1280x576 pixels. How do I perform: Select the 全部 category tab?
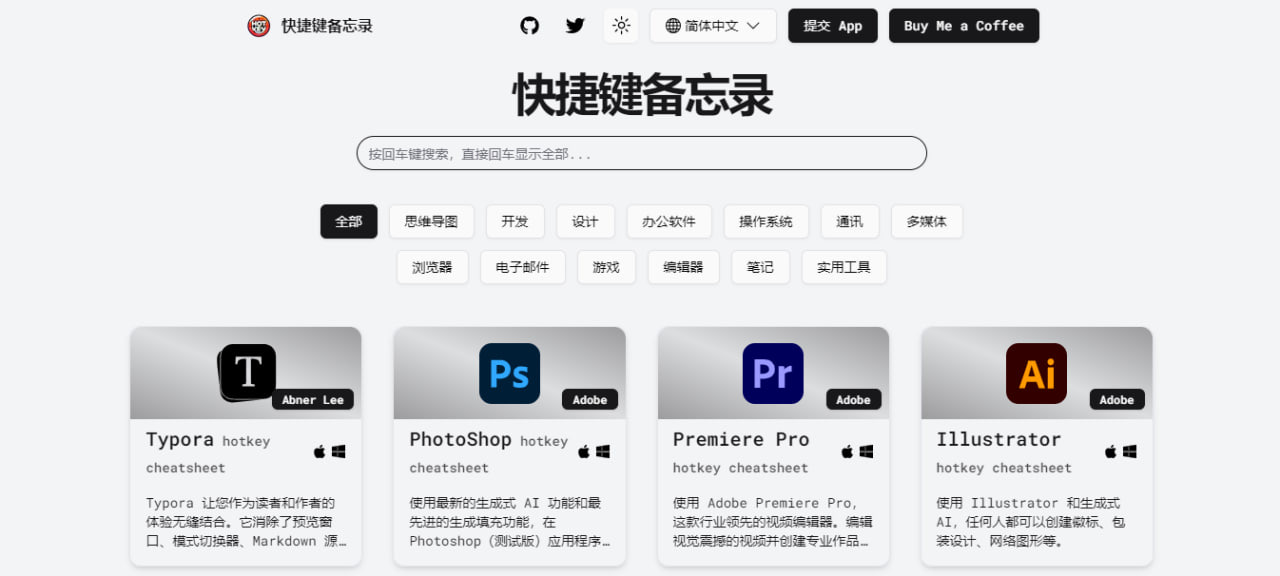(x=349, y=221)
